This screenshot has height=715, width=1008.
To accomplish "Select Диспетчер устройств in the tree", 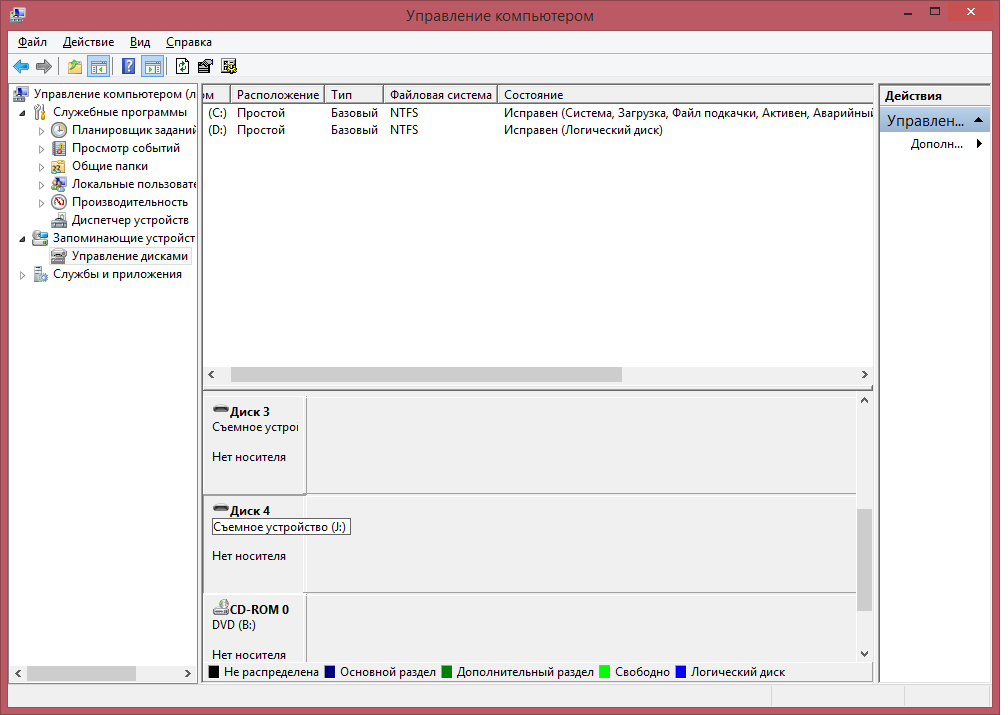I will tap(129, 220).
